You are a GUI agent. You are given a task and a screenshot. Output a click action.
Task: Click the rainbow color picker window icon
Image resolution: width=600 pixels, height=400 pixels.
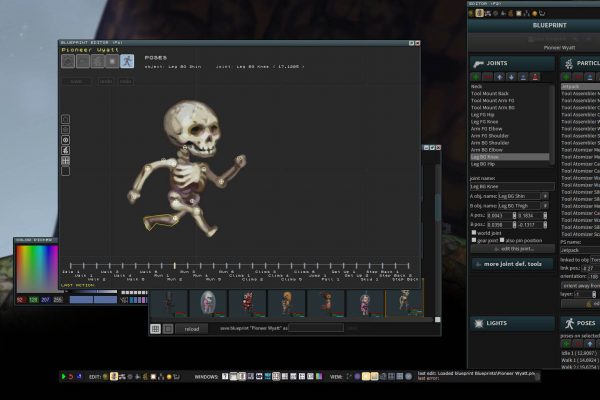(319, 377)
